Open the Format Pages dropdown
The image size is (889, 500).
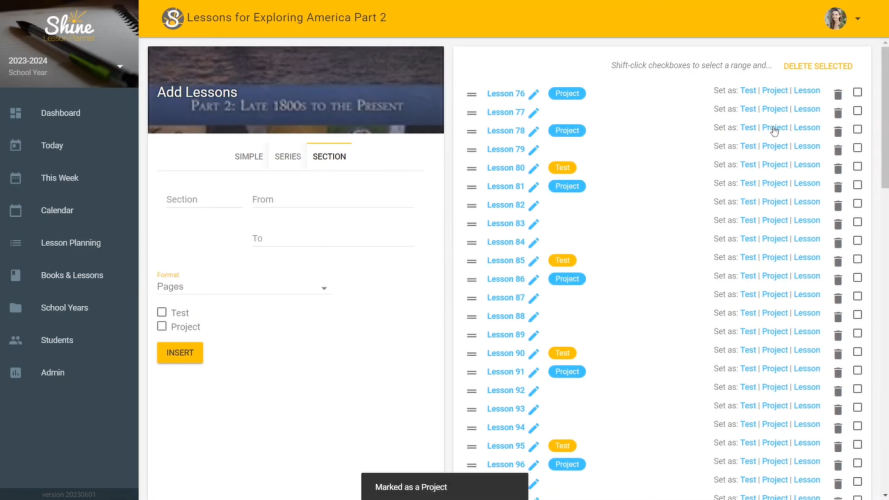[x=242, y=287]
